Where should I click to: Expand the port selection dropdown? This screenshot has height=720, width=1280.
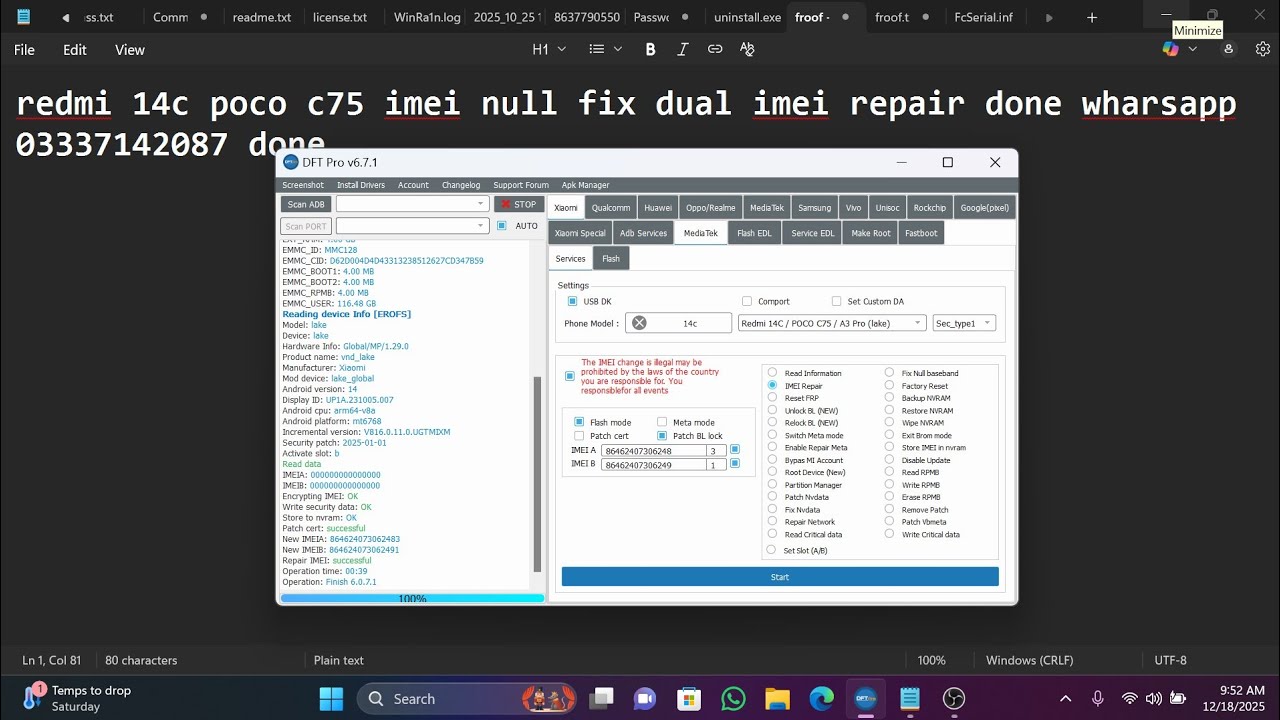coord(412,226)
